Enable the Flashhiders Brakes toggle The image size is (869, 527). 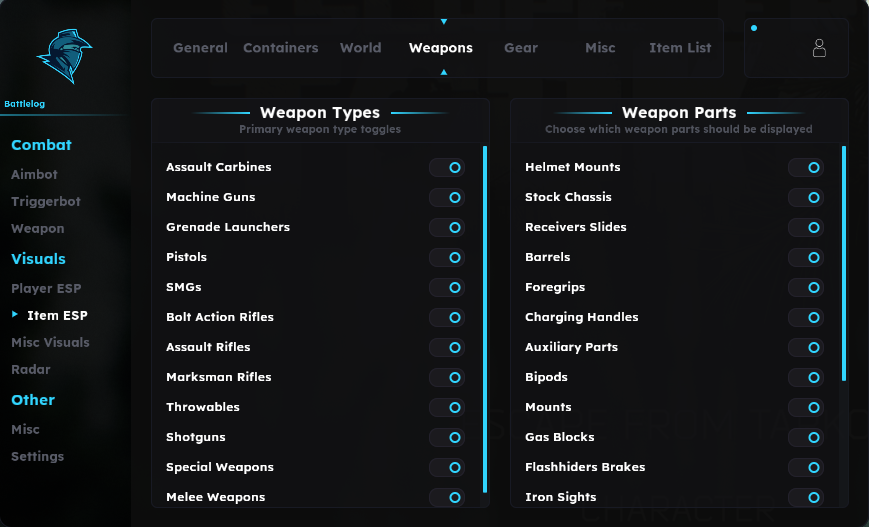point(806,467)
